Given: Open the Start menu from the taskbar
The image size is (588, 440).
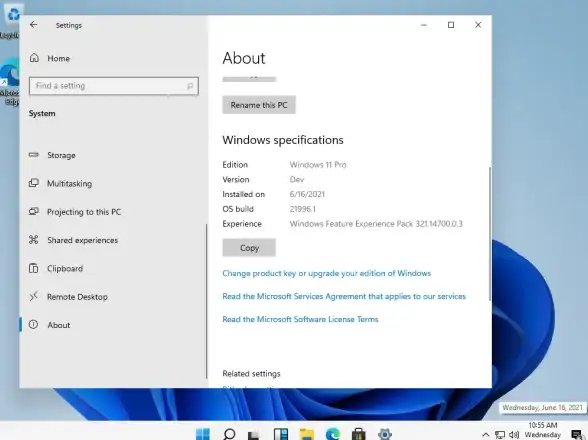Looking at the screenshot, I should coord(203,434).
